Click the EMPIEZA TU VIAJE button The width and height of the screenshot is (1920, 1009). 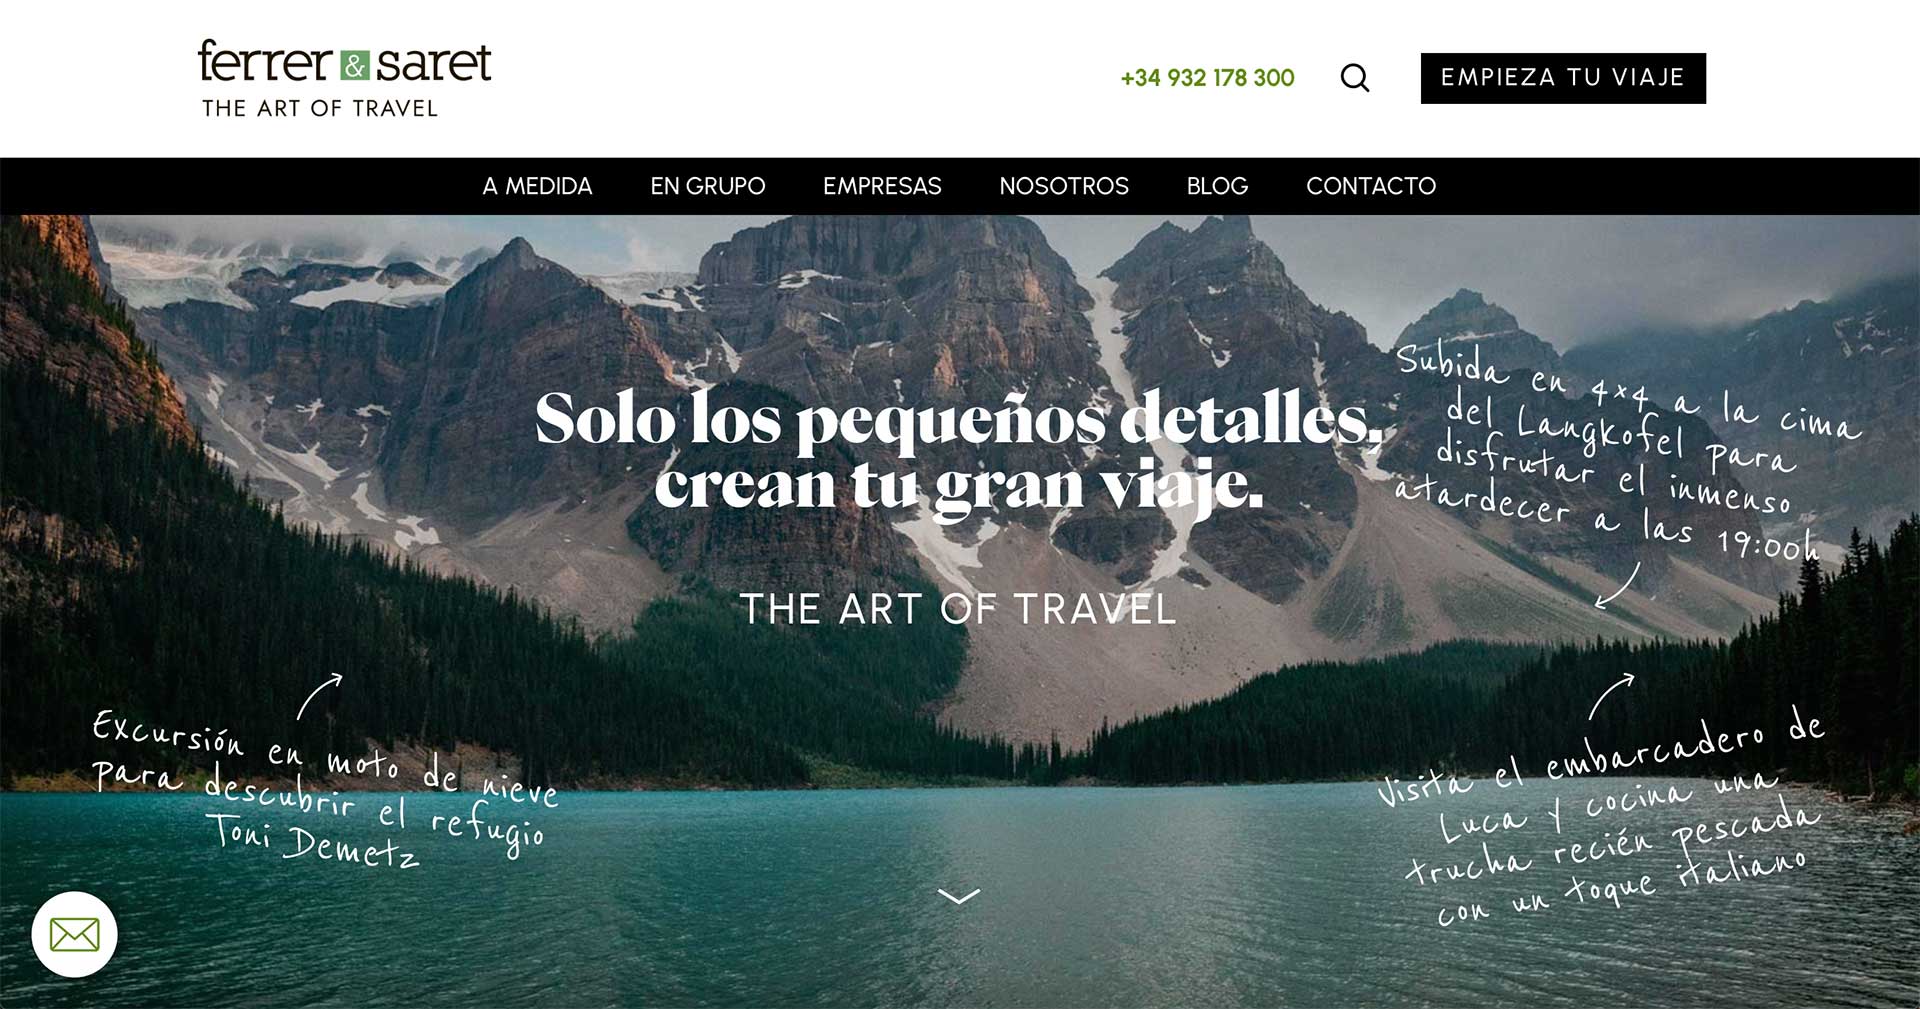tap(1563, 78)
